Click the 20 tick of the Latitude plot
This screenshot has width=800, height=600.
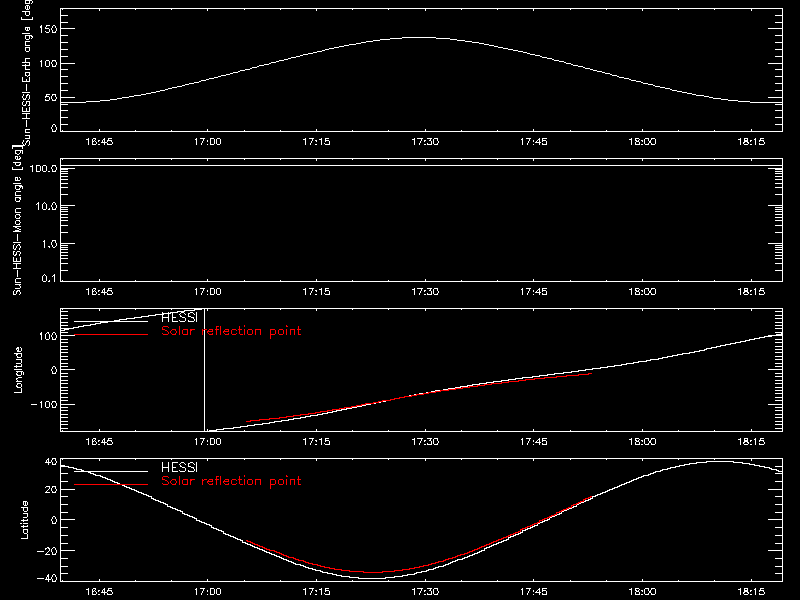click(51, 489)
